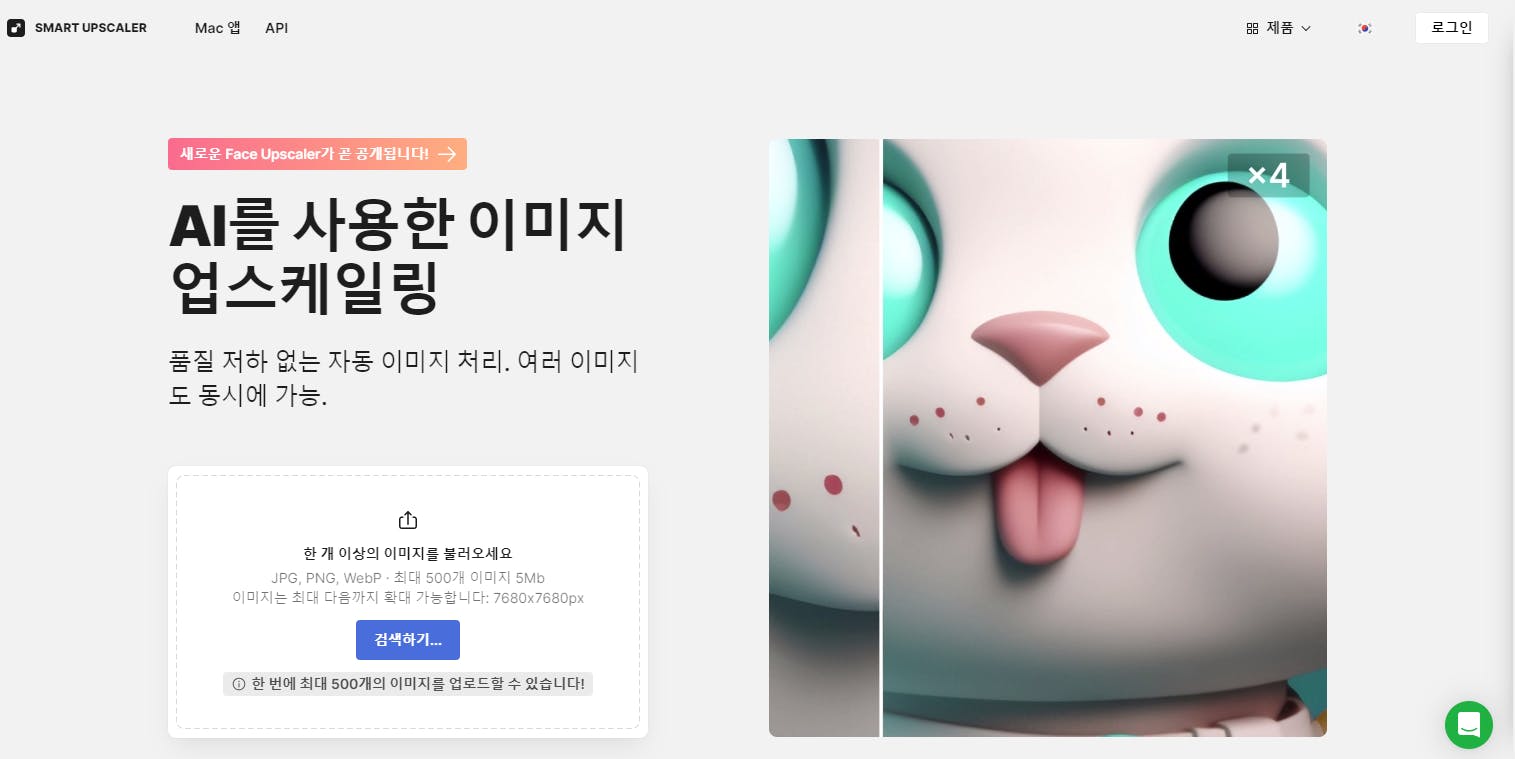The width and height of the screenshot is (1515, 759).
Task: Click the ×4 scale badge on preview
Action: 1268,175
